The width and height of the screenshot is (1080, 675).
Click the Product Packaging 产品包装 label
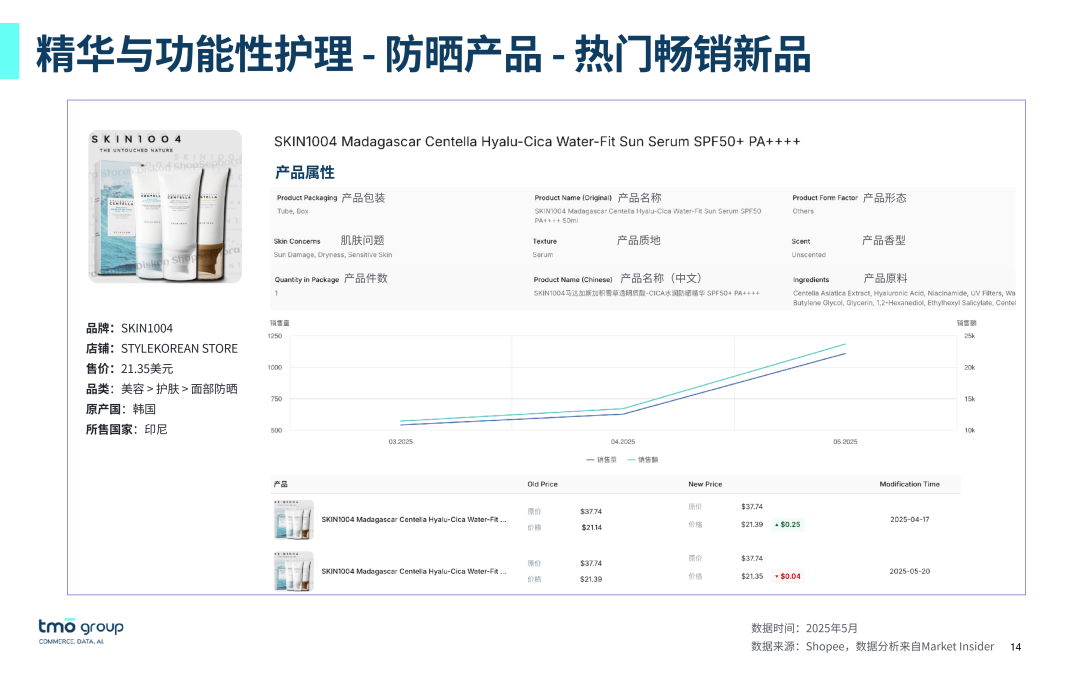pyautogui.click(x=331, y=198)
